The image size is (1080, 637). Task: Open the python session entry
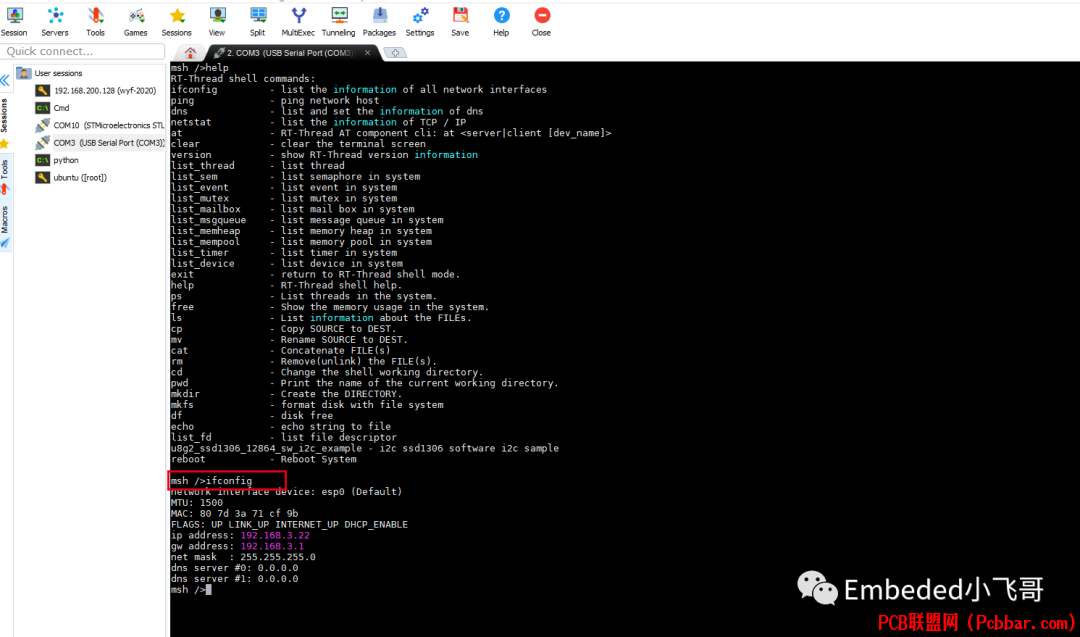[57, 160]
